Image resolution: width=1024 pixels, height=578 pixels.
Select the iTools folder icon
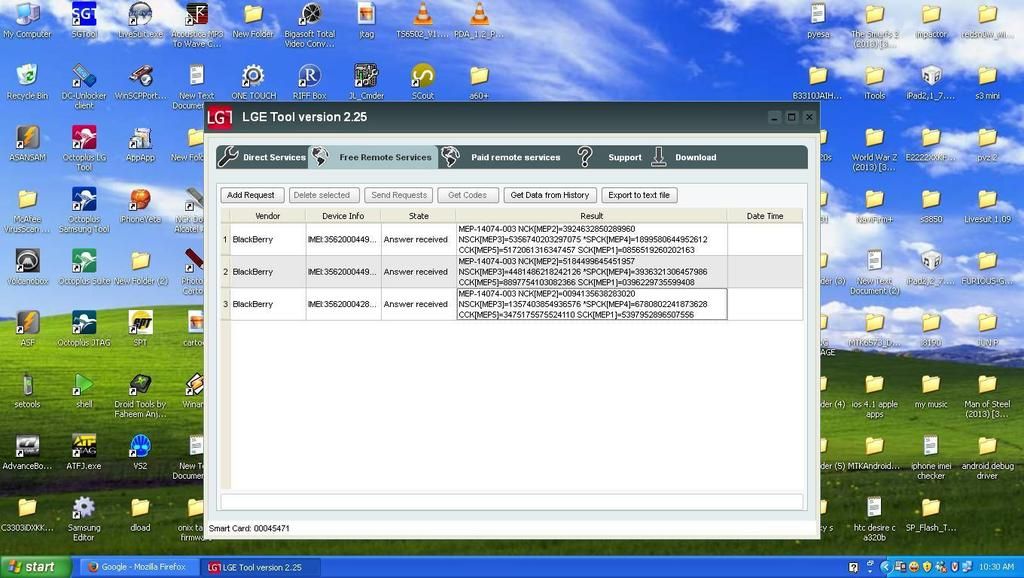pos(874,82)
